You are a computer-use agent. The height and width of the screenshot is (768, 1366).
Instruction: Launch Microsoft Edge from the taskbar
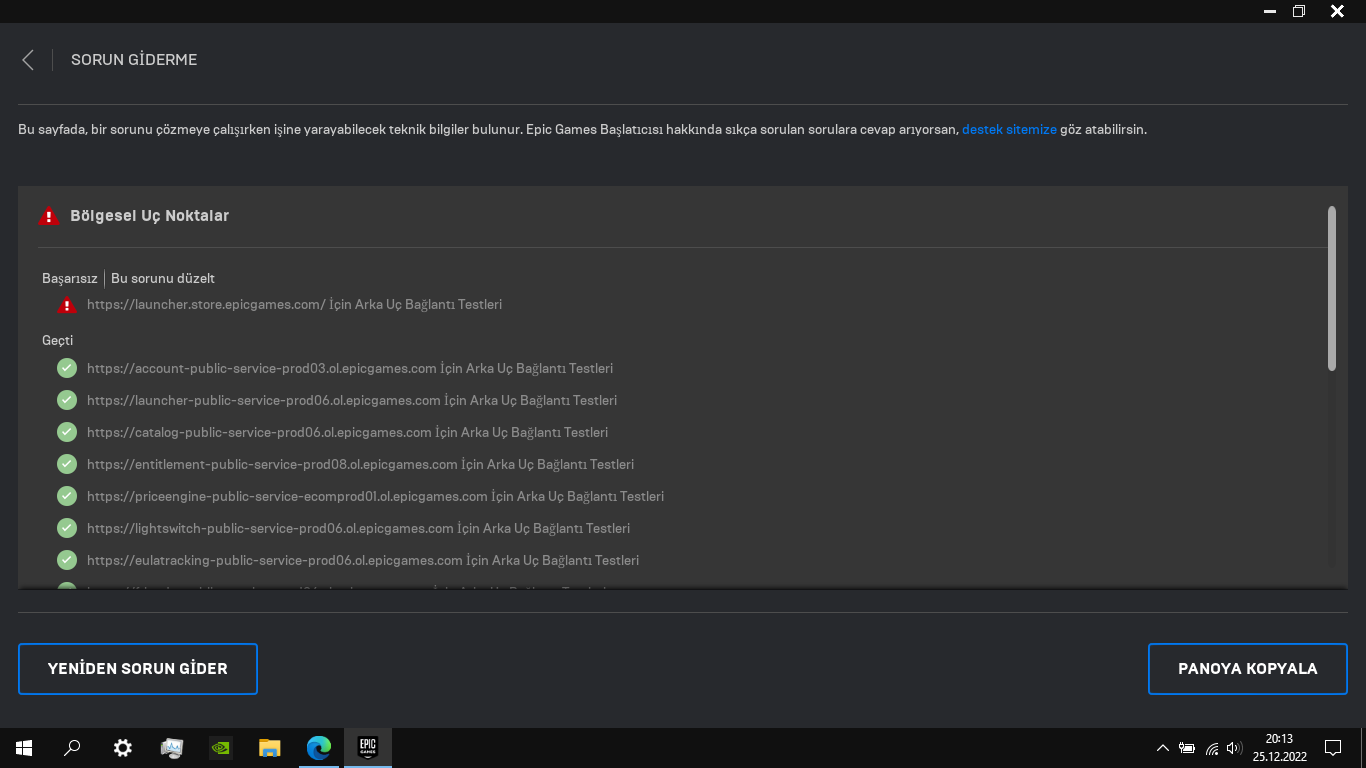(x=318, y=748)
